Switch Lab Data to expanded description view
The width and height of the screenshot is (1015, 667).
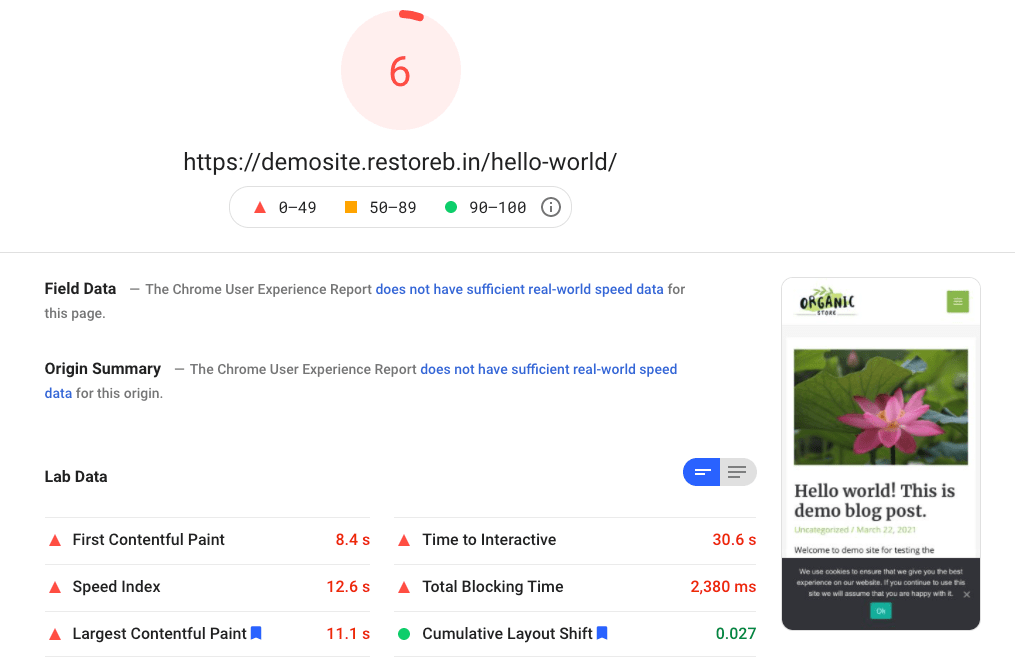(x=738, y=472)
